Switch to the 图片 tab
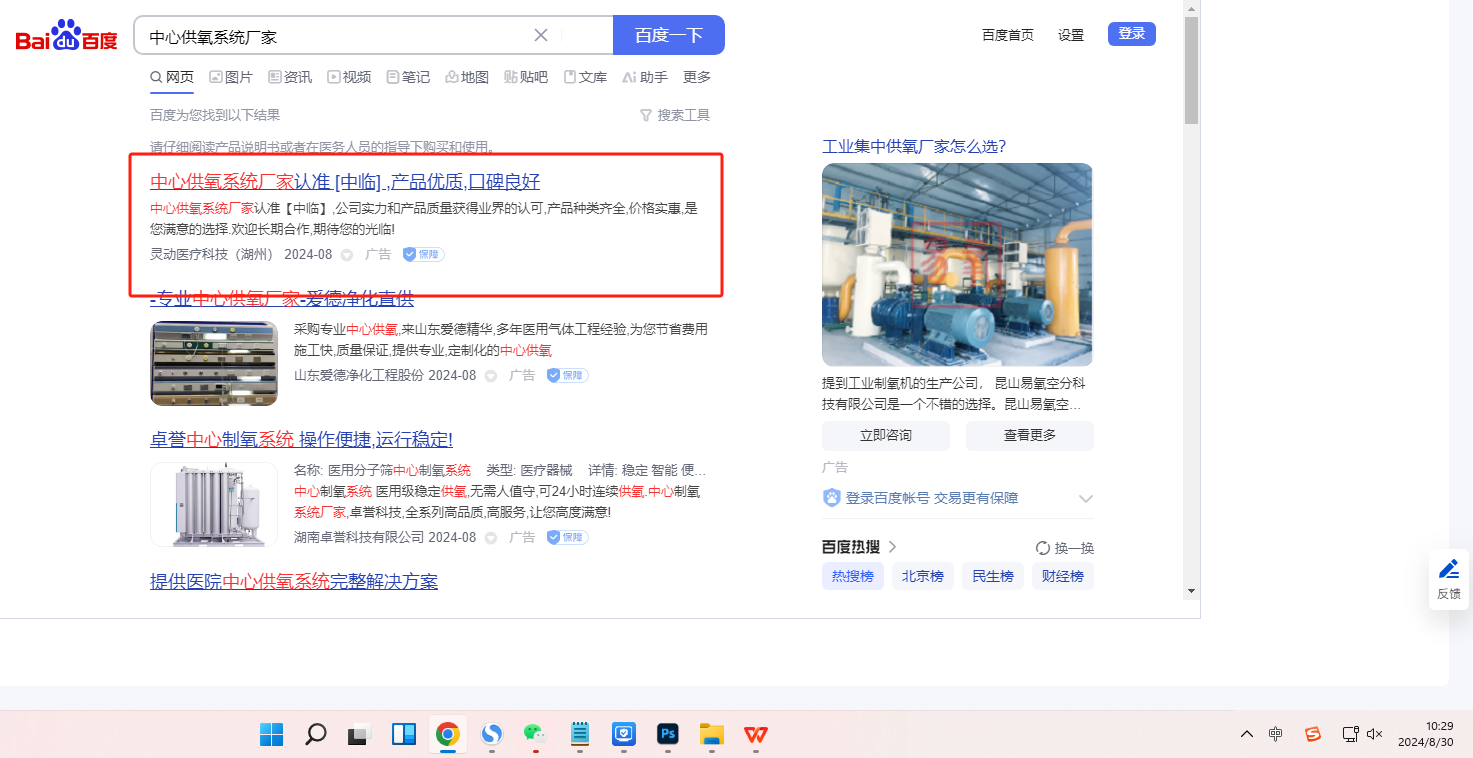 click(231, 77)
